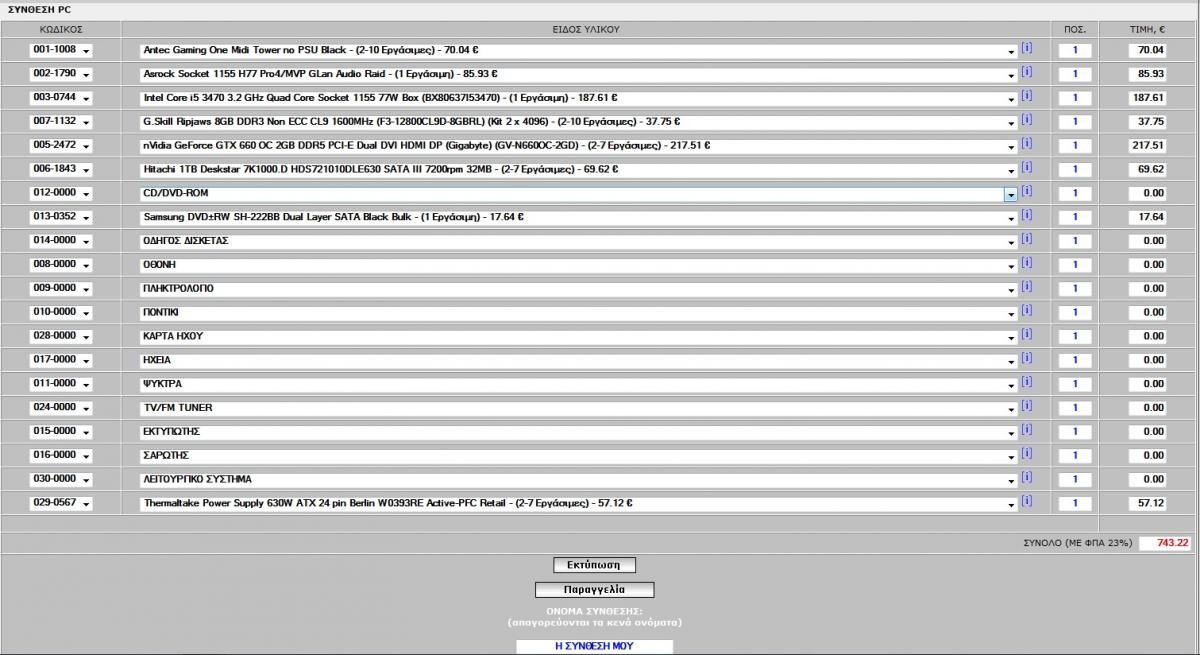Click the info icon beside Asrock Socket 1155
1200x655 pixels.
pyautogui.click(x=1026, y=72)
